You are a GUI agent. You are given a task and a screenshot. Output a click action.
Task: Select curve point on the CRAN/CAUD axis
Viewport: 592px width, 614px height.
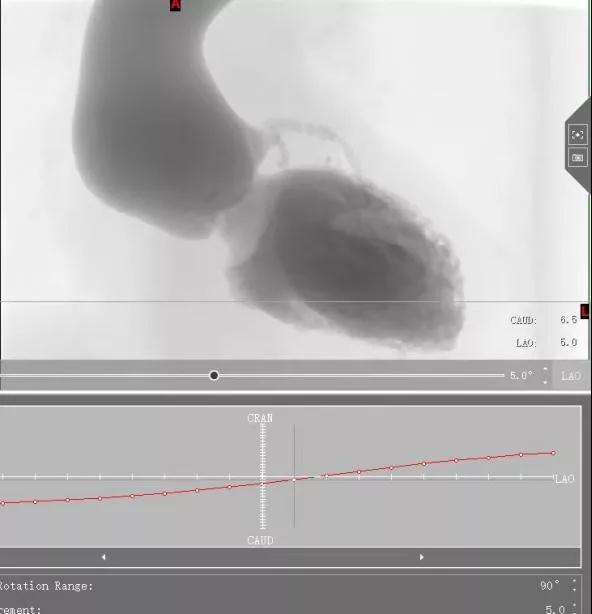262,484
